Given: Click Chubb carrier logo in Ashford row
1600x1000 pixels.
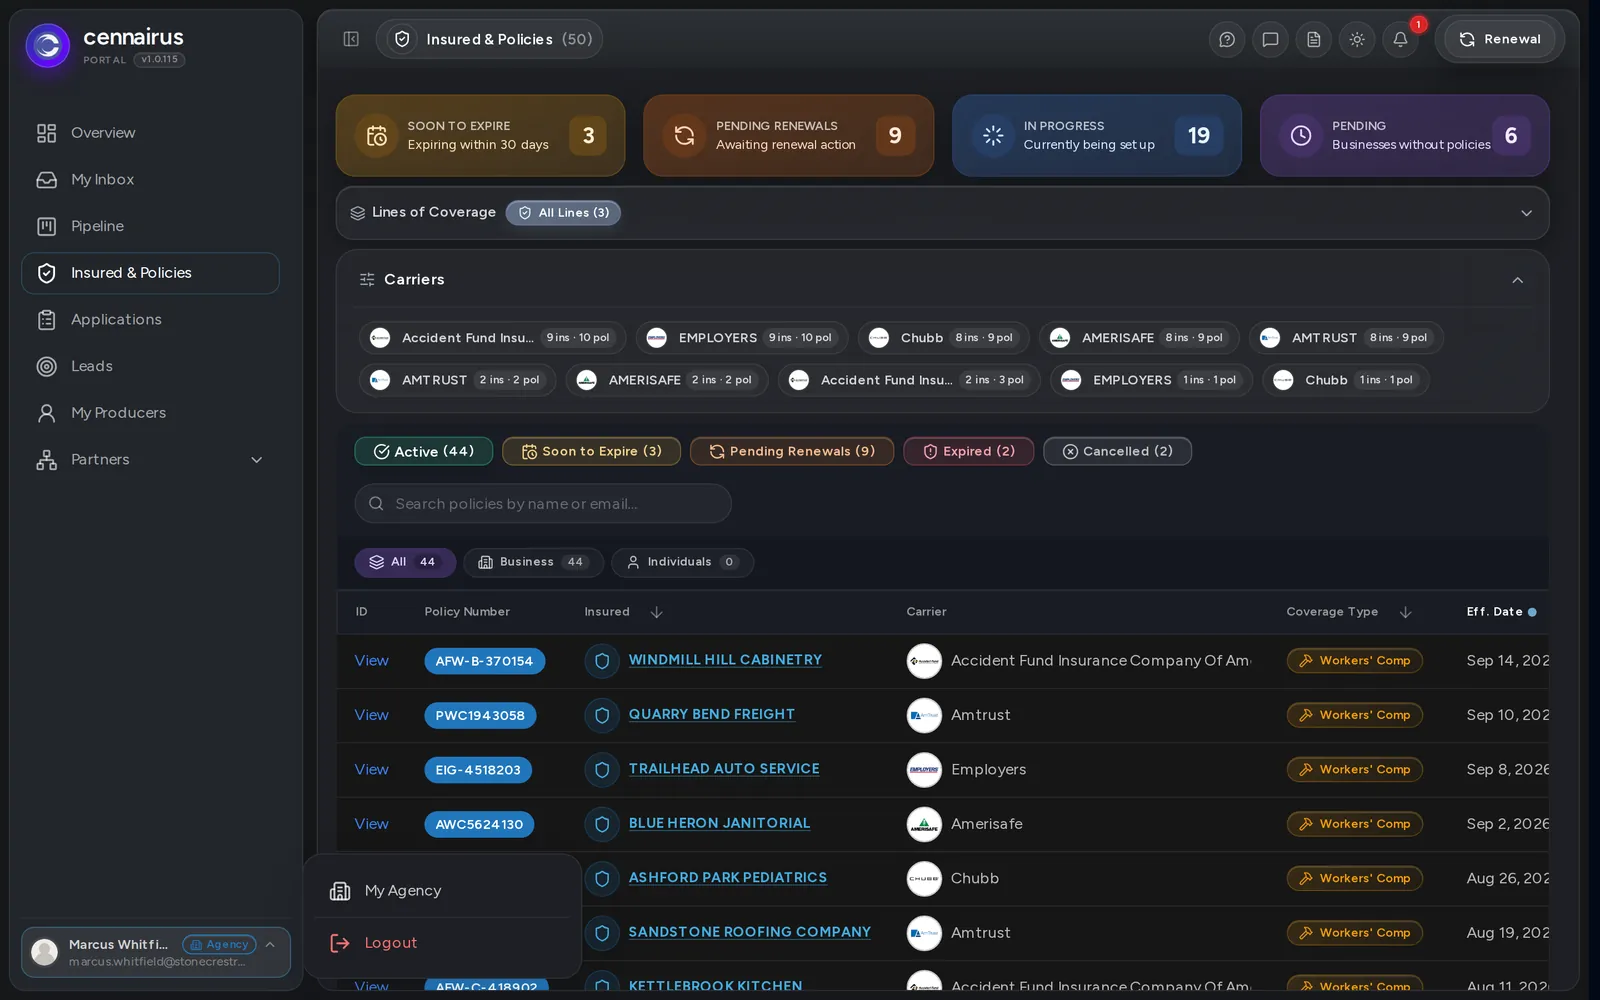Looking at the screenshot, I should (924, 878).
